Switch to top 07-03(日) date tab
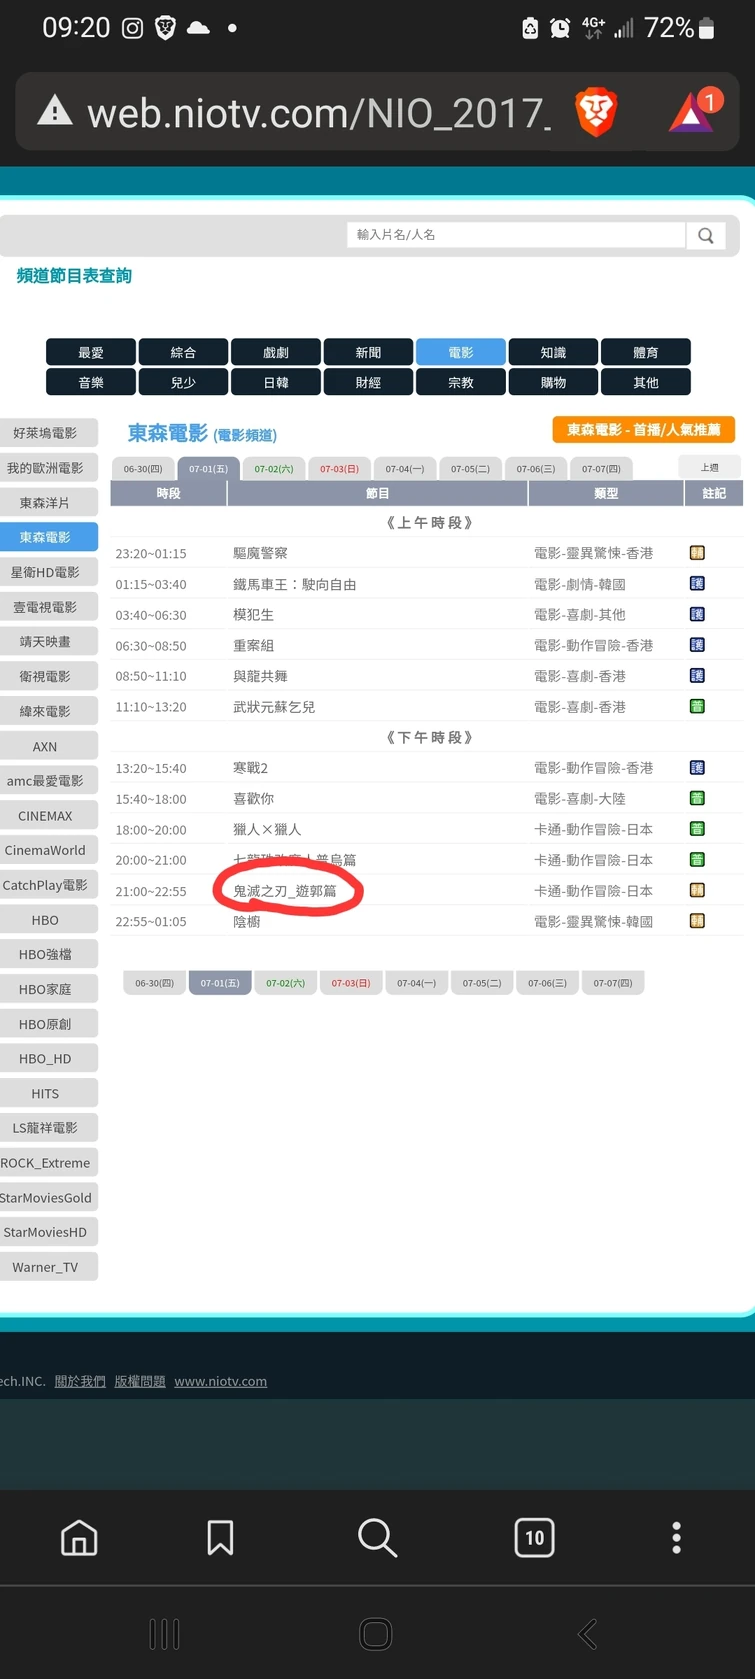 (x=339, y=468)
